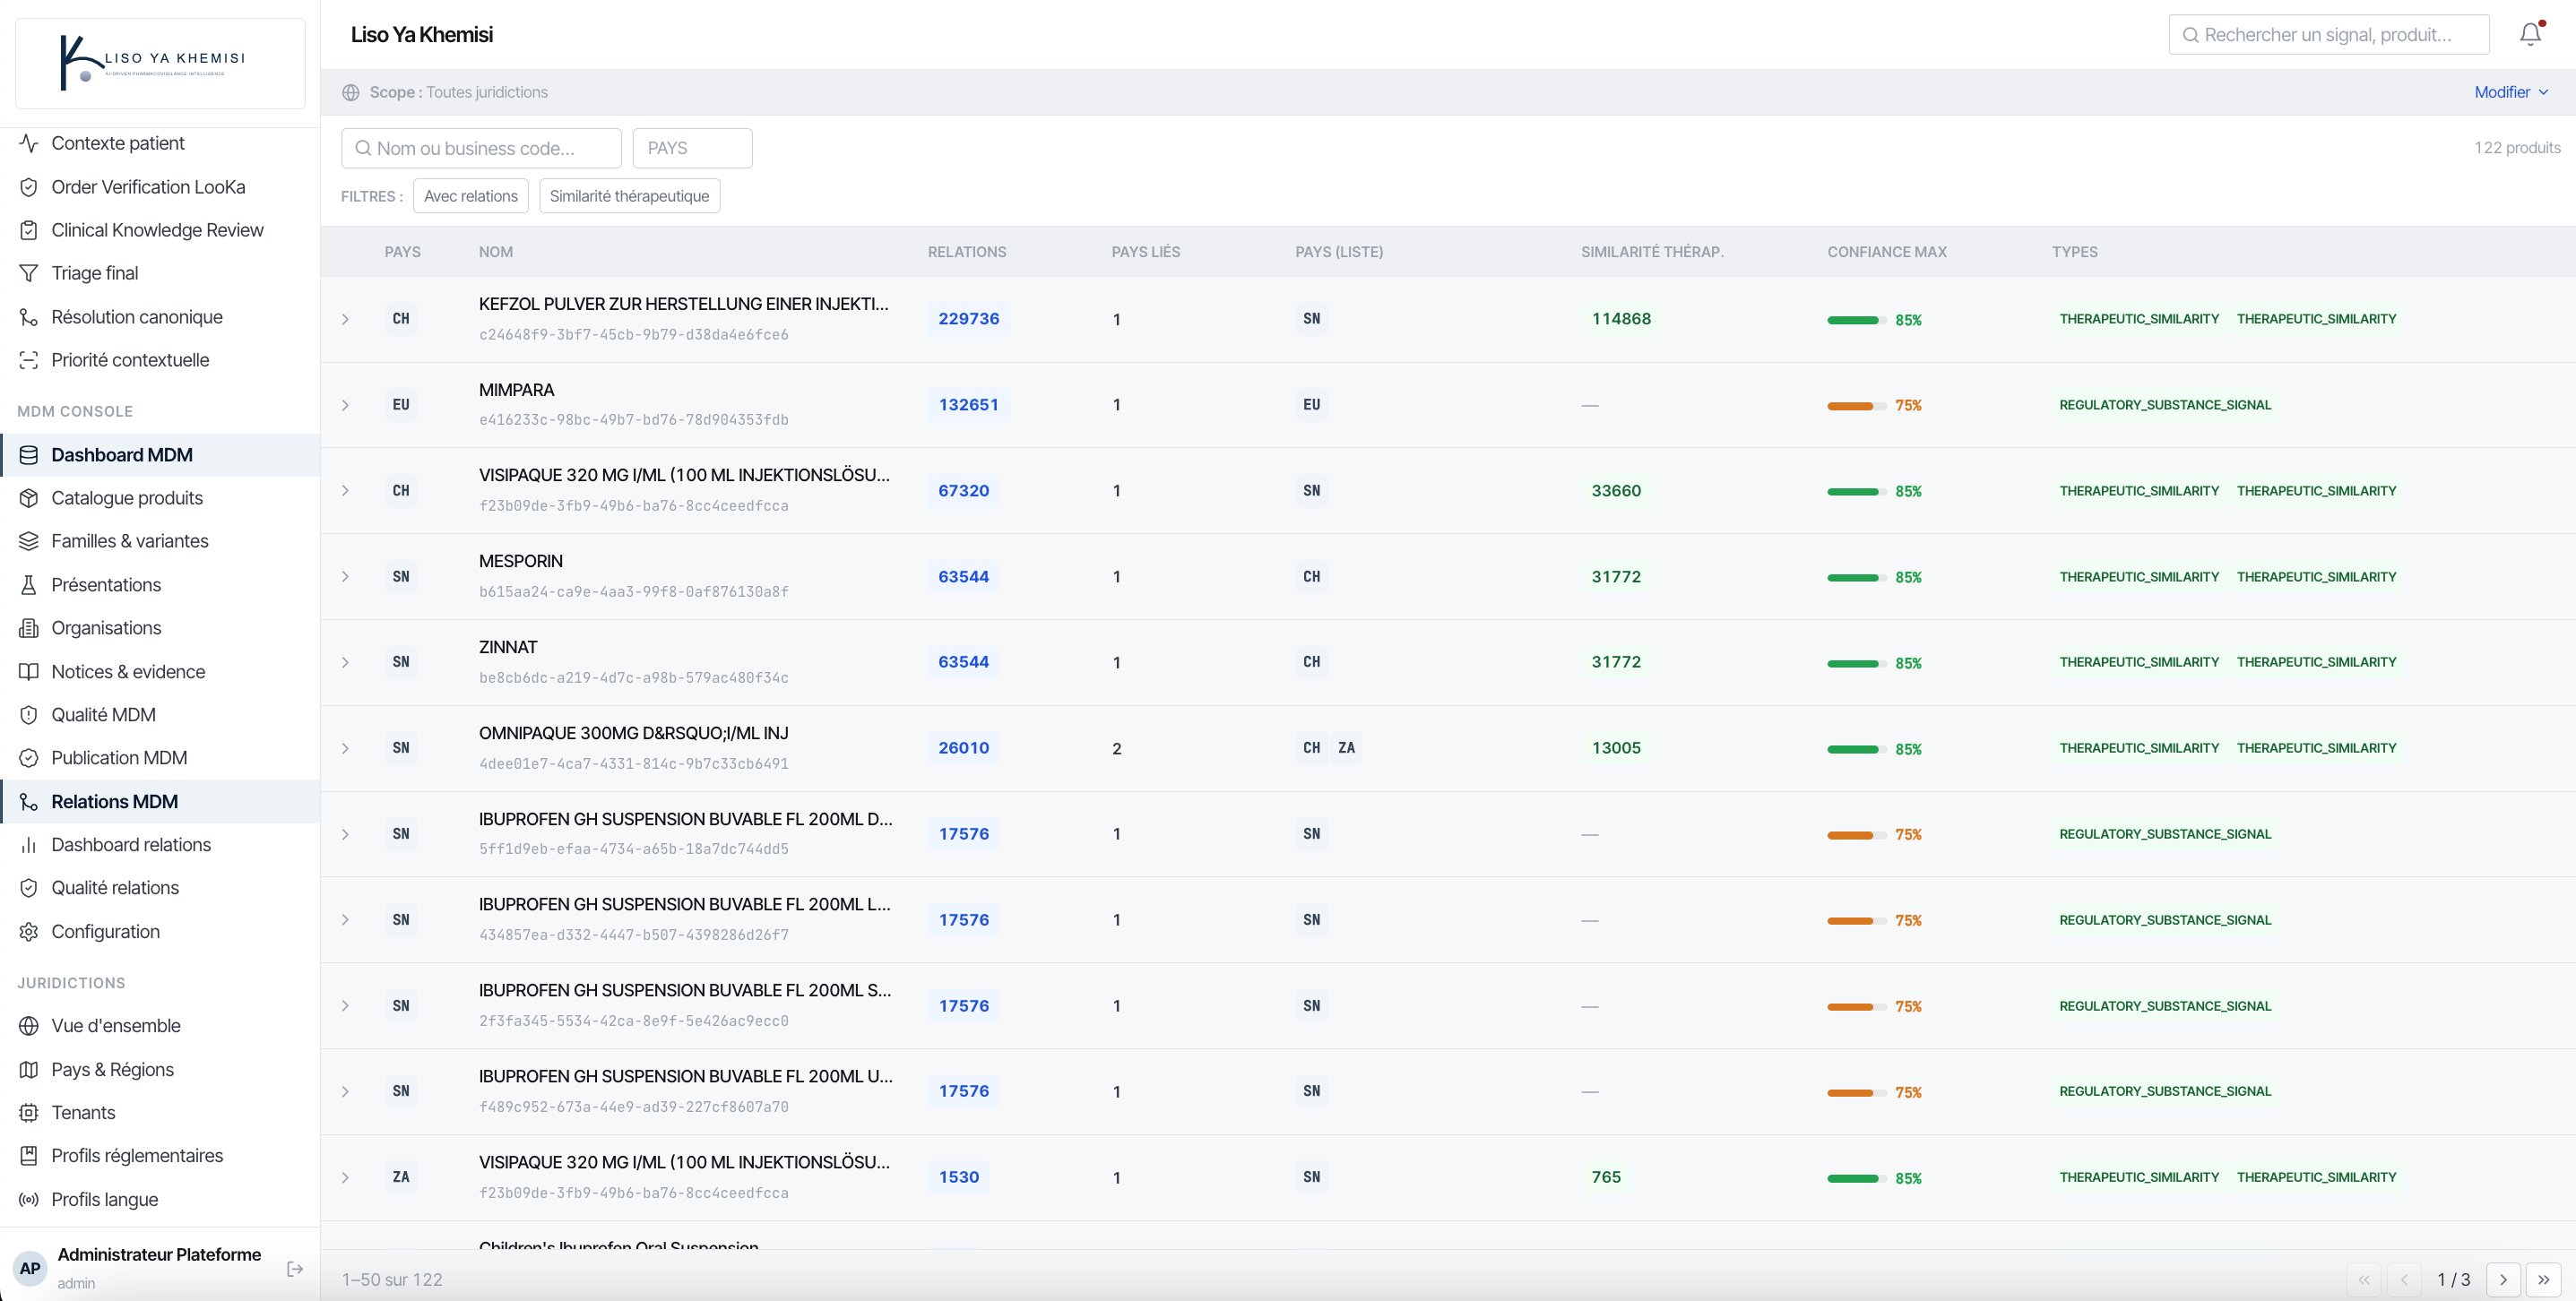Open Pays & Régions from the sidebar

pos(160,1070)
